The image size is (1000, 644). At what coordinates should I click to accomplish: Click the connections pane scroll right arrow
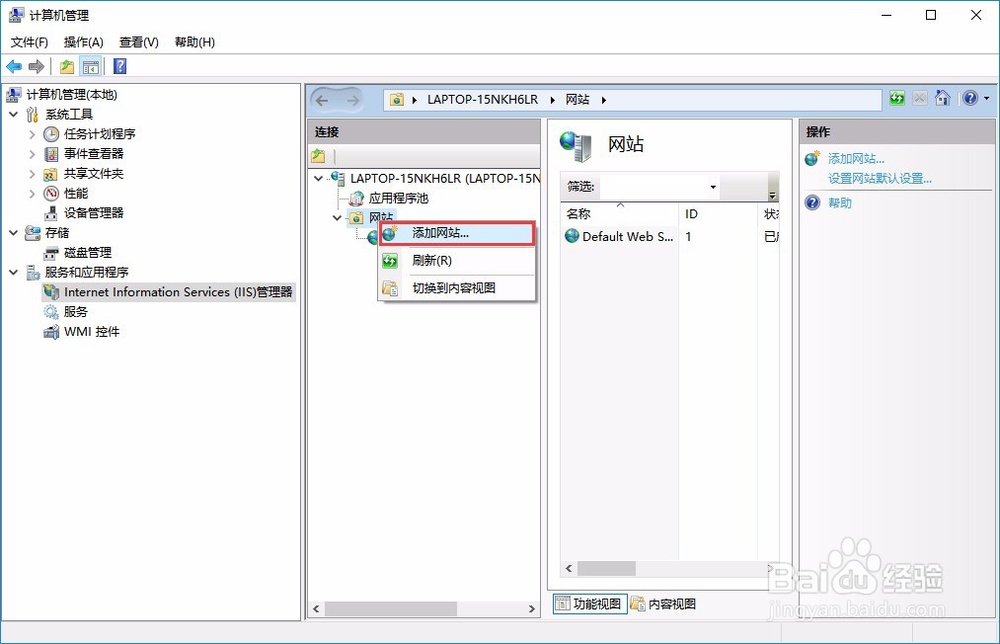click(x=531, y=609)
